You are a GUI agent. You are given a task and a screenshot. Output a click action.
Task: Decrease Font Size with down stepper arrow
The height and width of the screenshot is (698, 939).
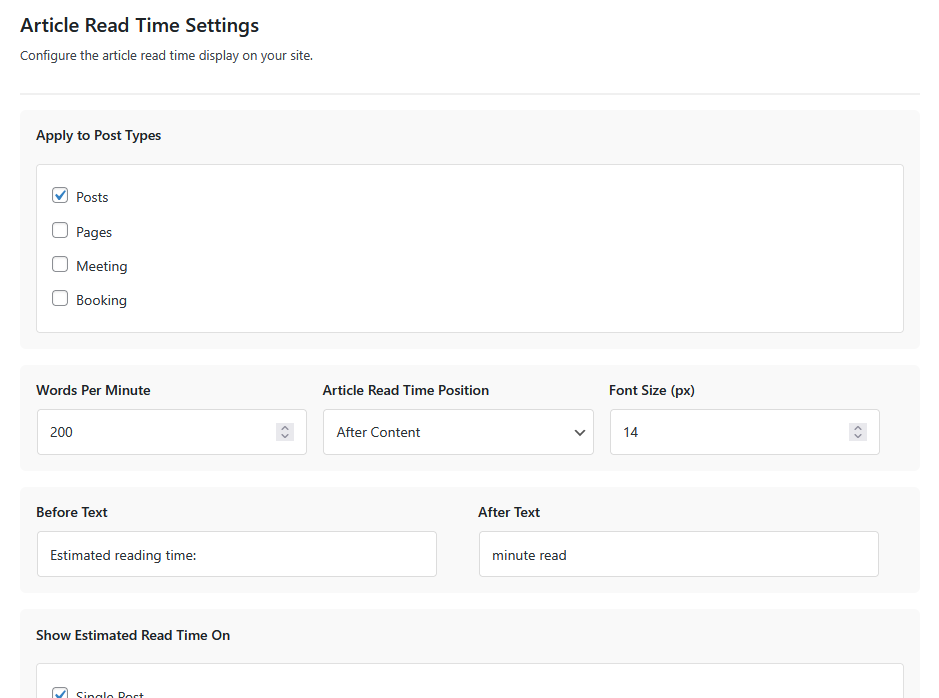[857, 437]
